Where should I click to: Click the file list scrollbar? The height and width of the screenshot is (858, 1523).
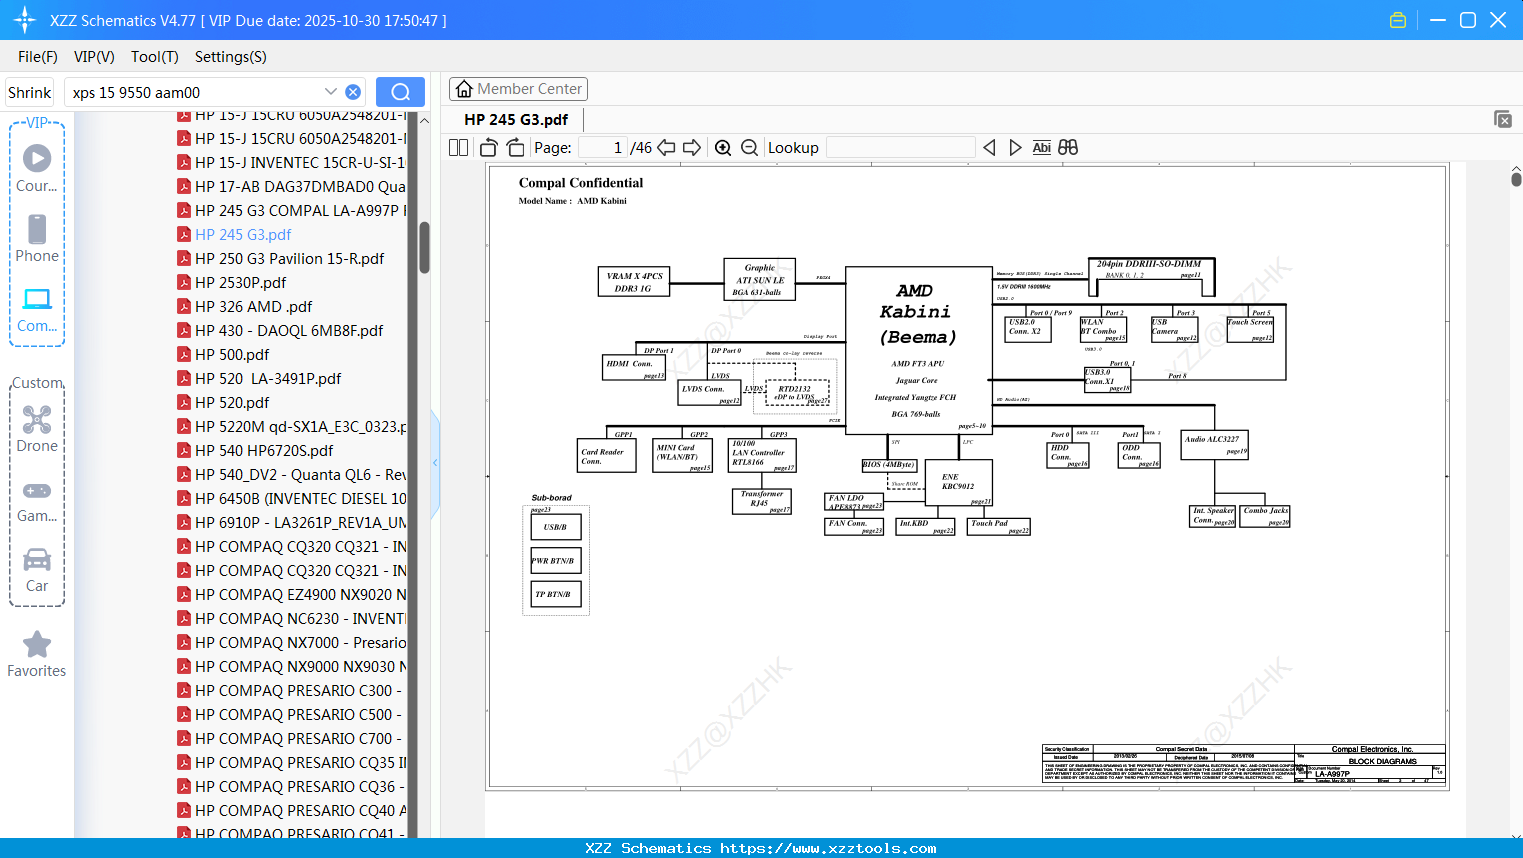point(424,247)
